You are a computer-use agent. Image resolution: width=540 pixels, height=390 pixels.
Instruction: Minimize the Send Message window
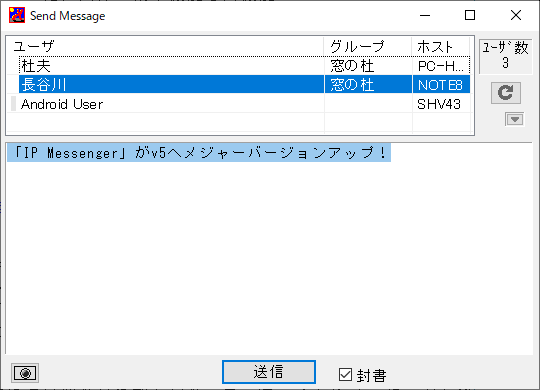tap(425, 15)
